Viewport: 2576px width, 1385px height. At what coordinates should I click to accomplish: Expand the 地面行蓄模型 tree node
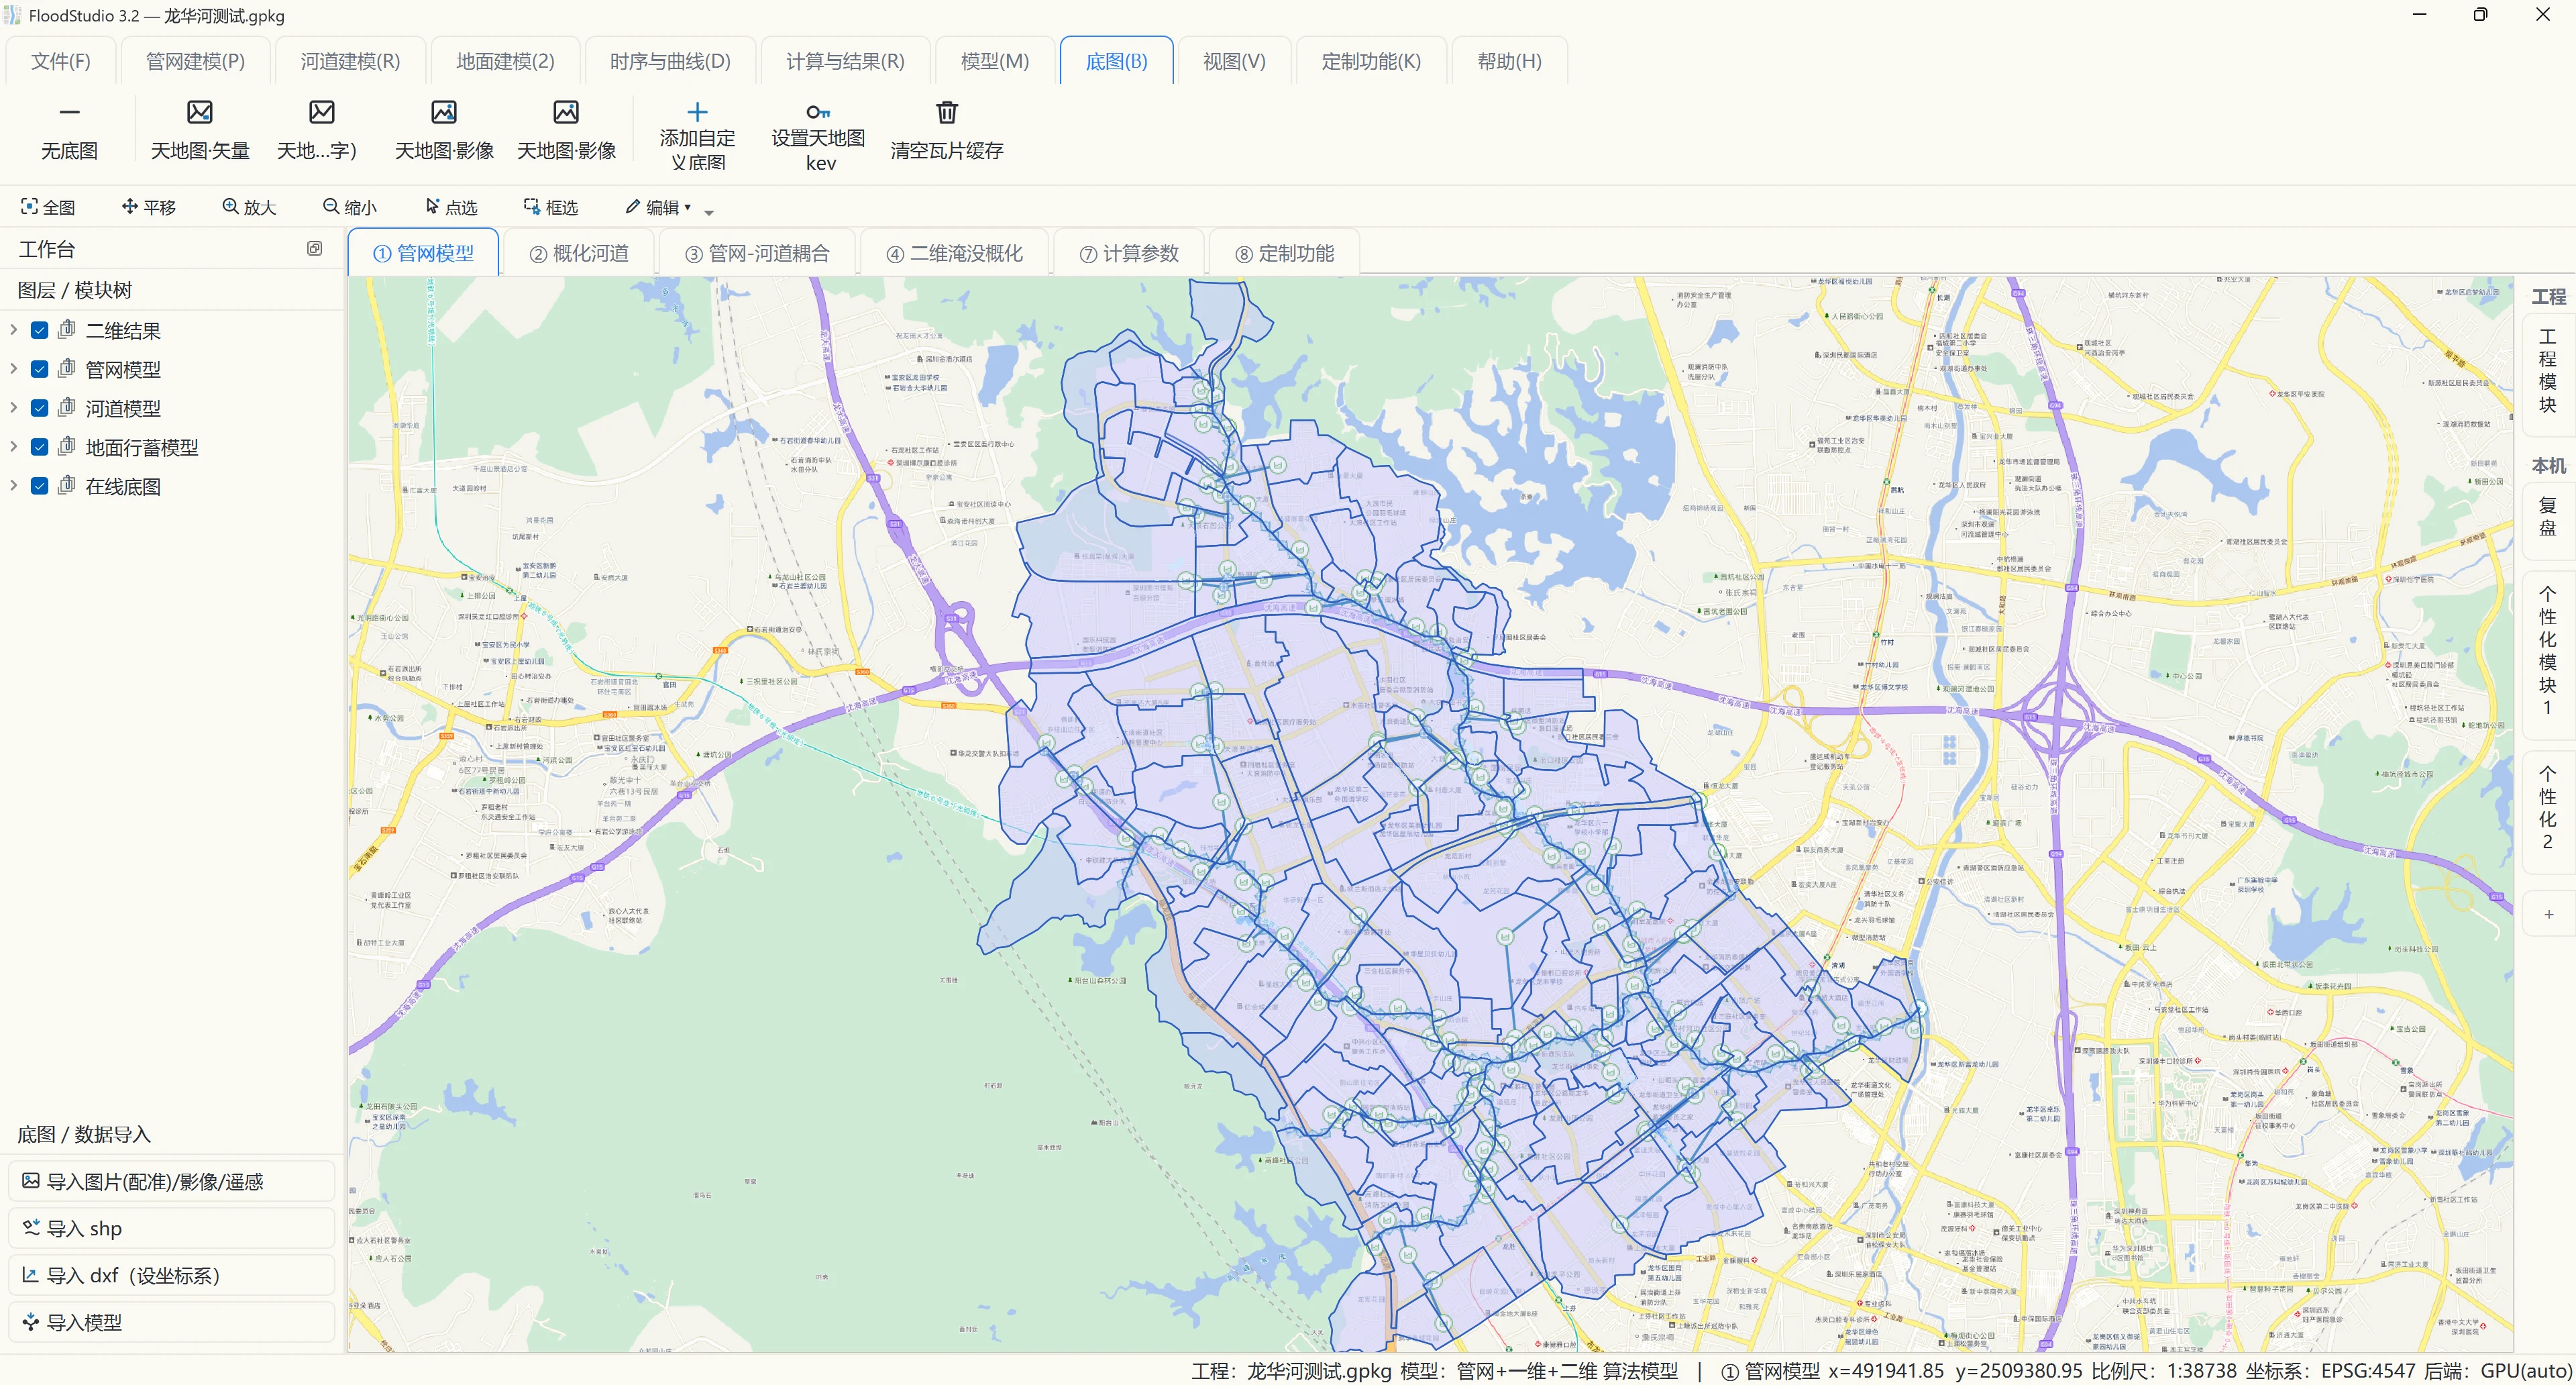[13, 447]
